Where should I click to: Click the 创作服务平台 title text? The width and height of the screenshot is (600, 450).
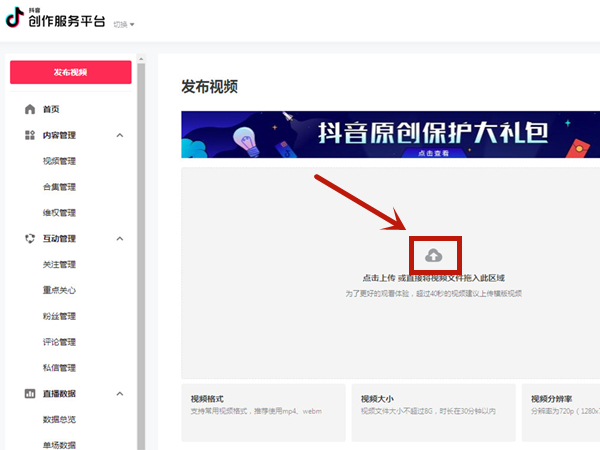coord(67,21)
